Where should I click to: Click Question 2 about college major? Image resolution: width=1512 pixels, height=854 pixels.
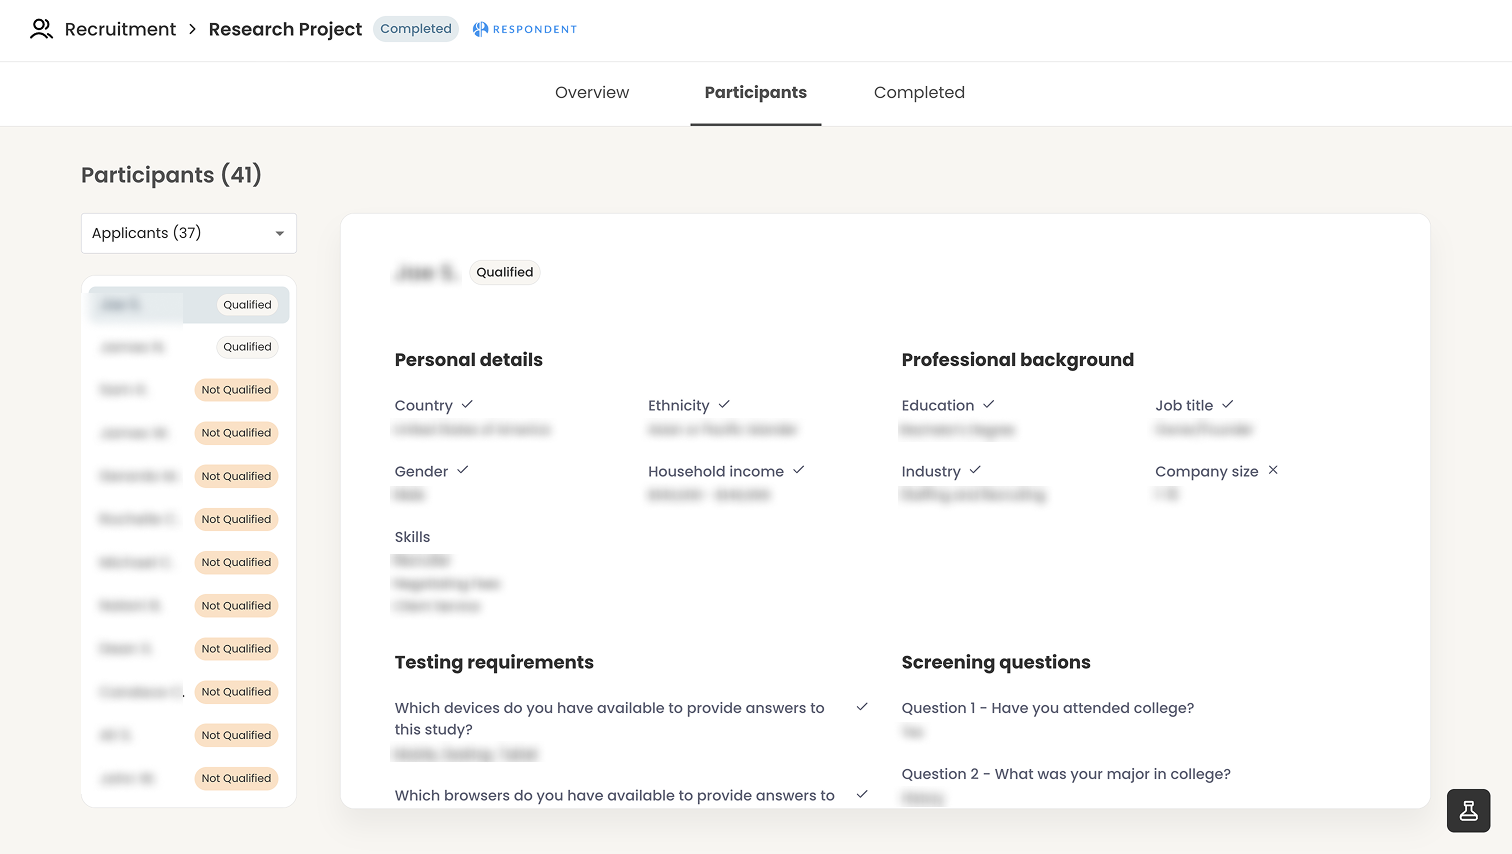pyautogui.click(x=1066, y=774)
